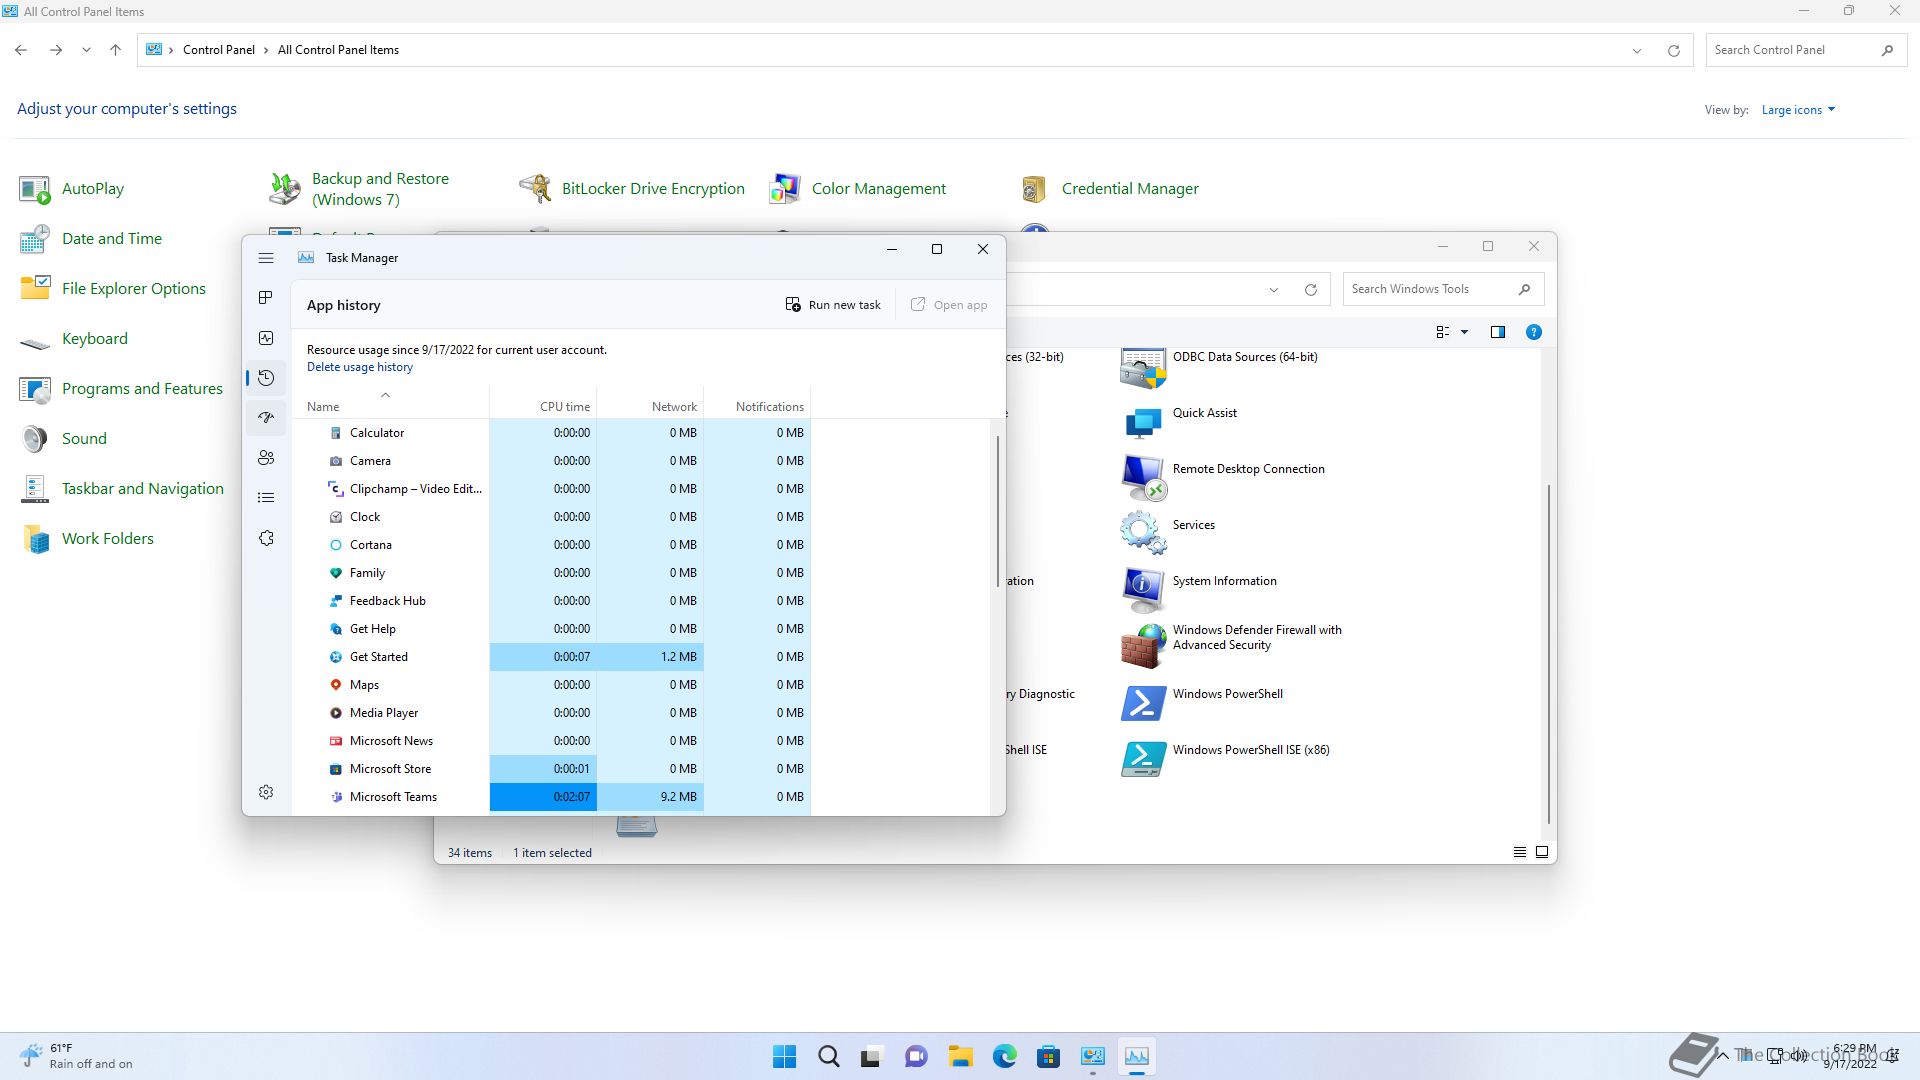Image resolution: width=1920 pixels, height=1080 pixels.
Task: Click Control Panel breadcrumb segment
Action: 219,50
